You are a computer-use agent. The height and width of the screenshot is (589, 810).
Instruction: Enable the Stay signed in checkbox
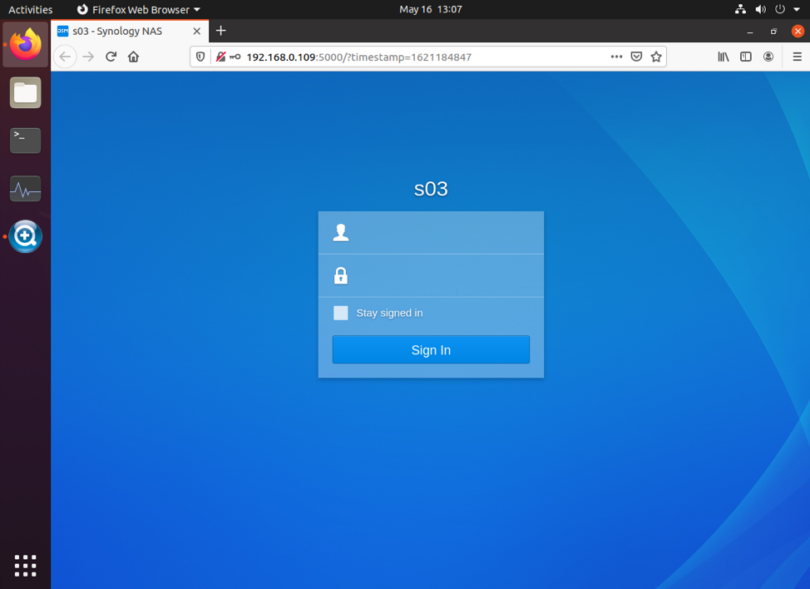tap(340, 313)
